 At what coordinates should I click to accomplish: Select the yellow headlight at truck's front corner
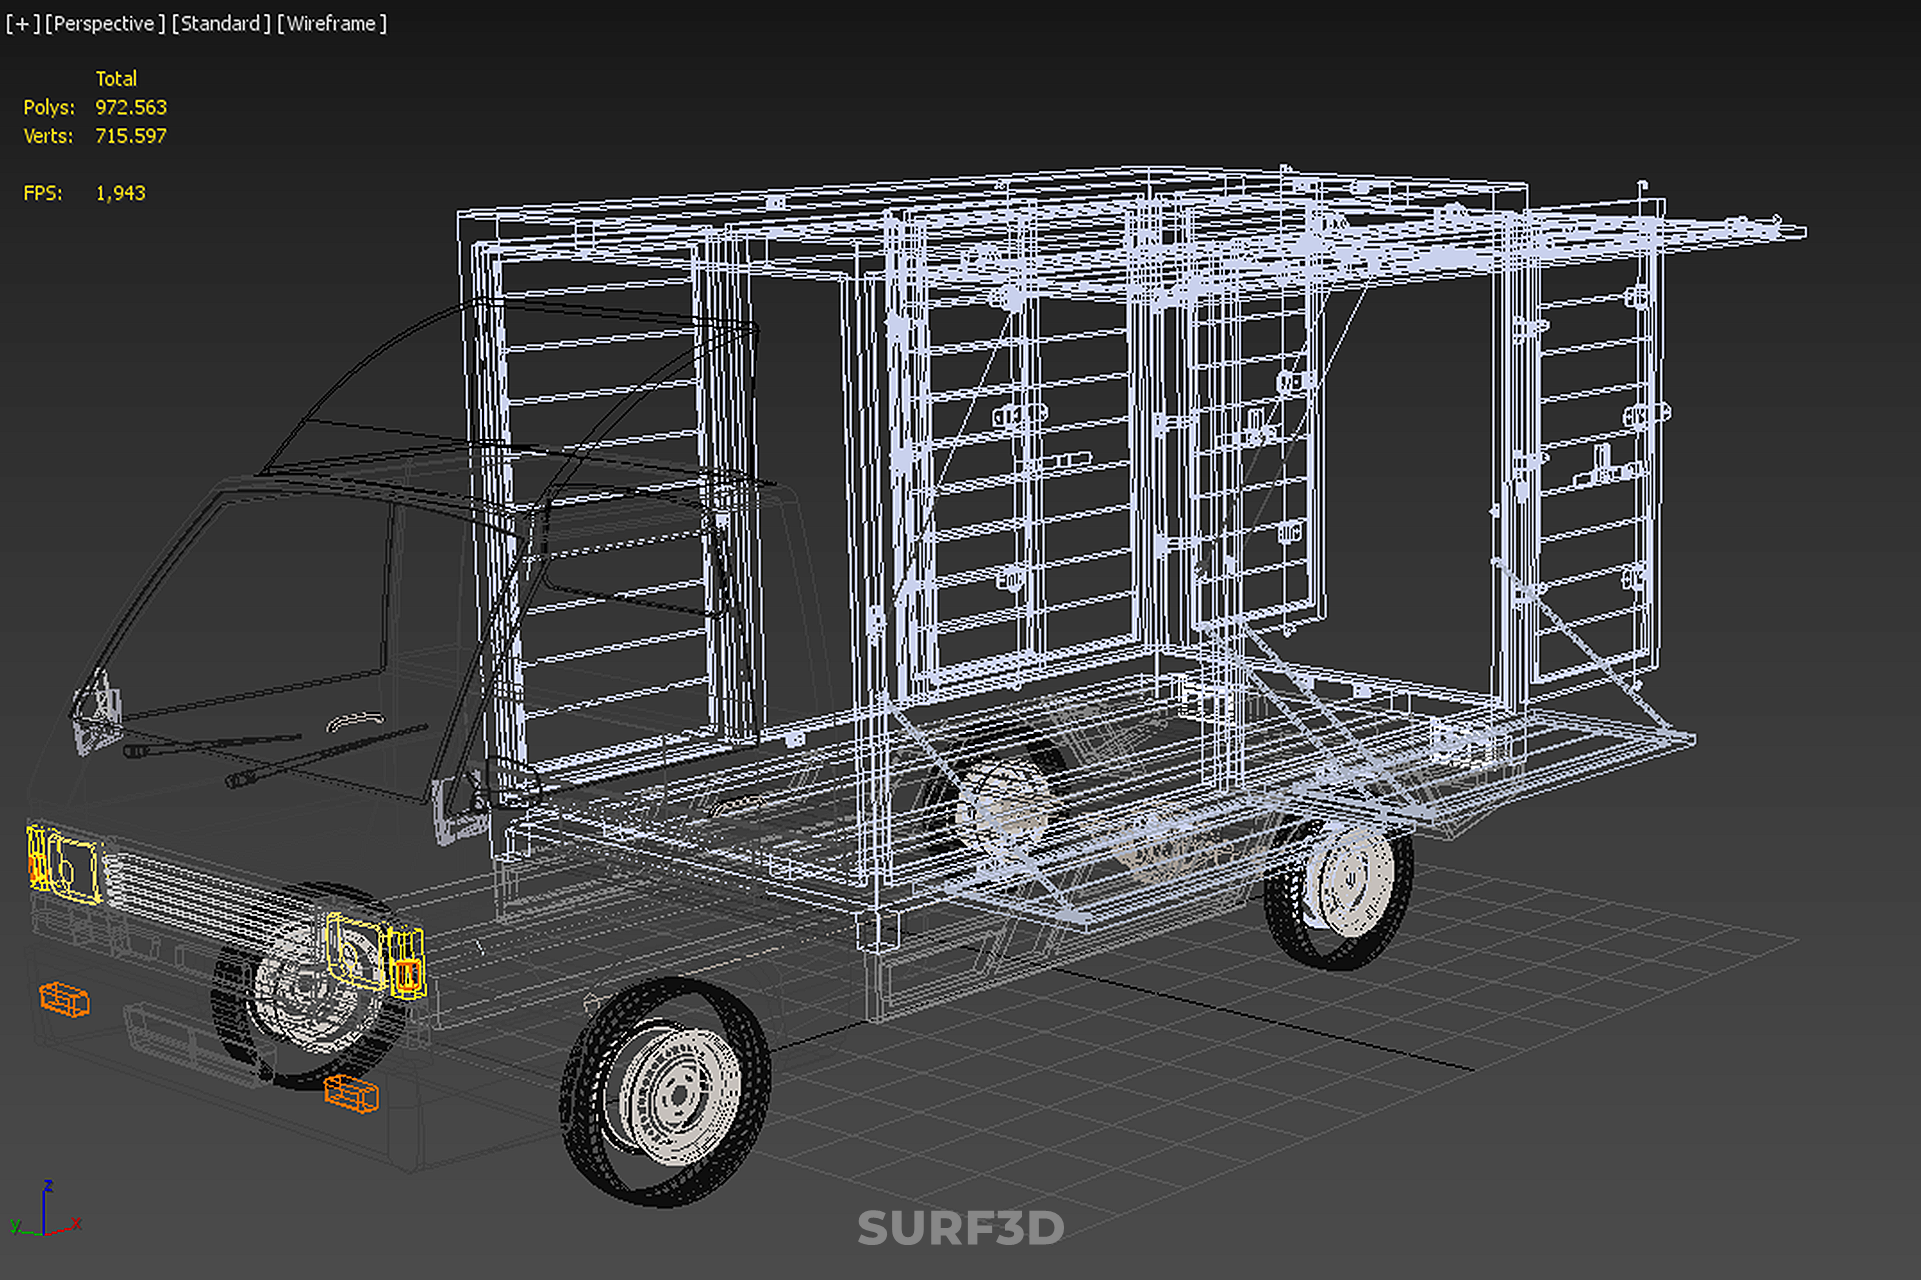point(66,865)
